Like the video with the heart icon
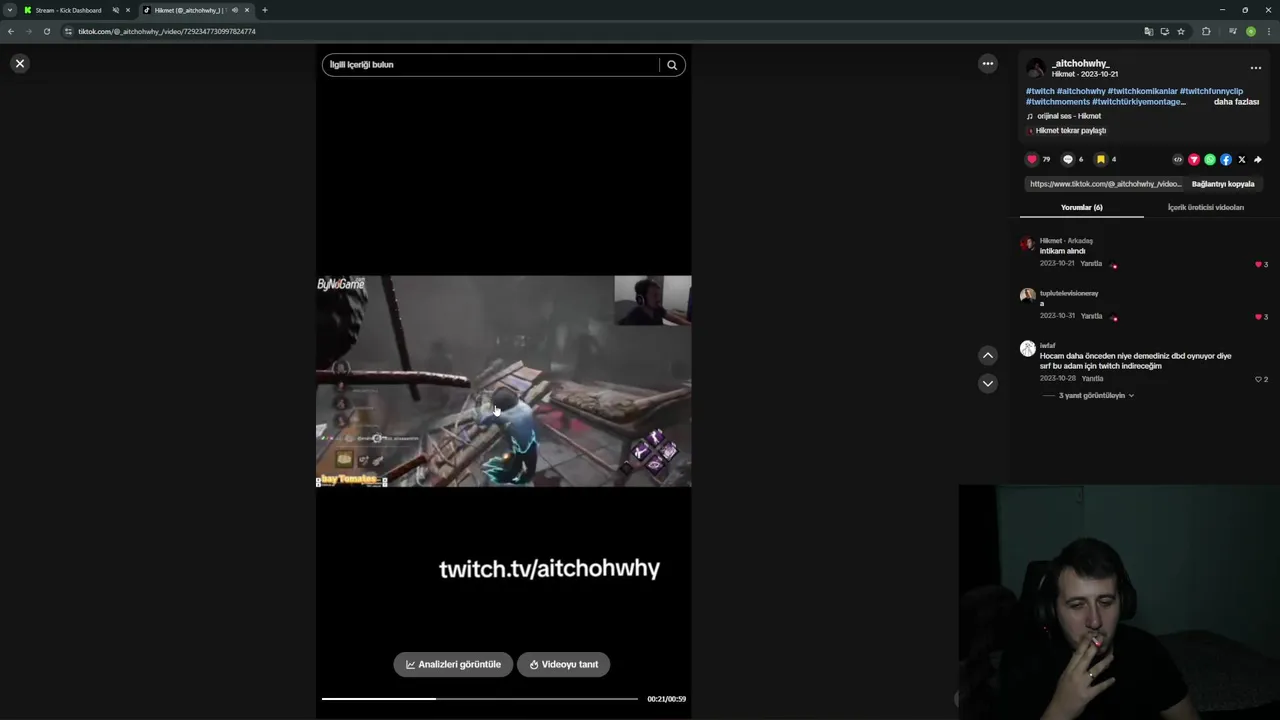 click(1032, 159)
